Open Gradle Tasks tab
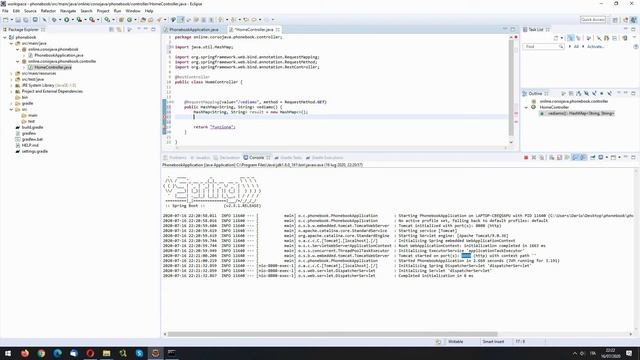This screenshot has width=640, height=360. (x=289, y=158)
